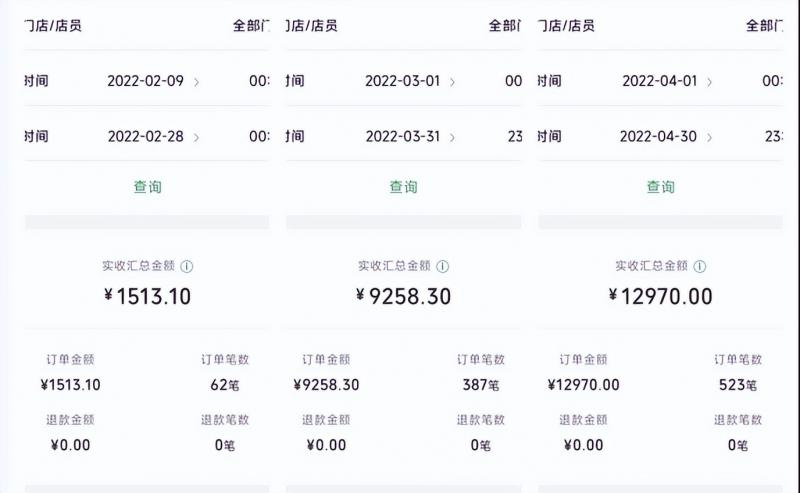Screen dimensions: 800x493
Task: Tap 查询 under the 2022-03-31 date
Action: [403, 186]
